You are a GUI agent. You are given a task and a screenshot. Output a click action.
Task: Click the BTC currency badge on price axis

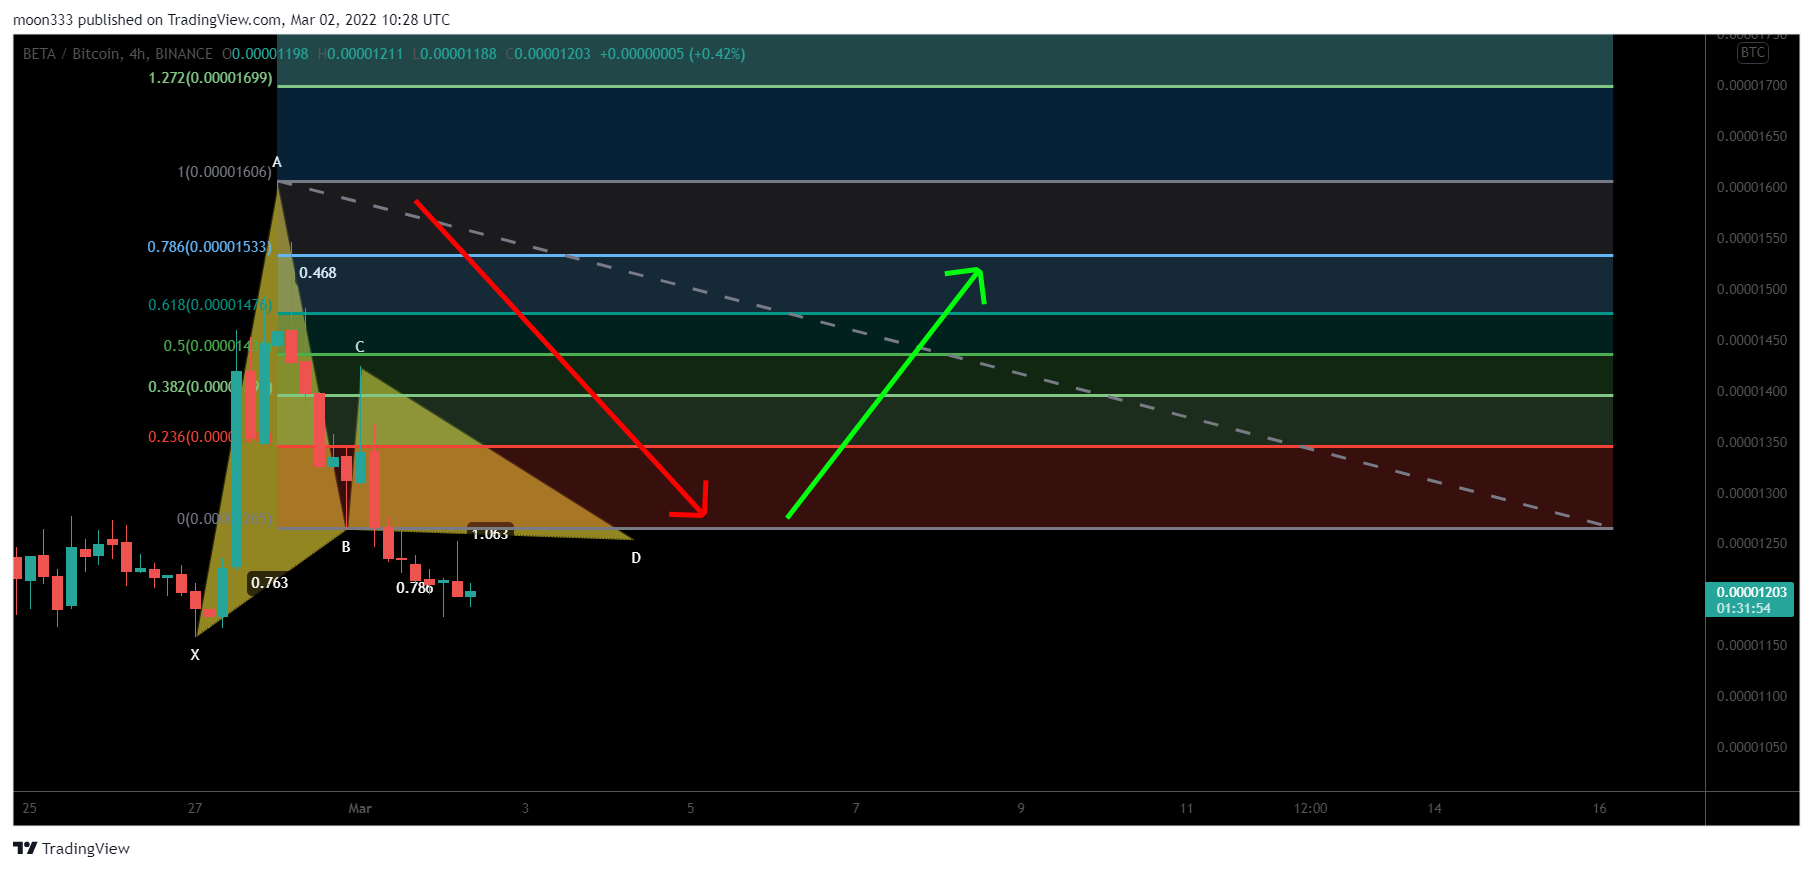(1752, 53)
